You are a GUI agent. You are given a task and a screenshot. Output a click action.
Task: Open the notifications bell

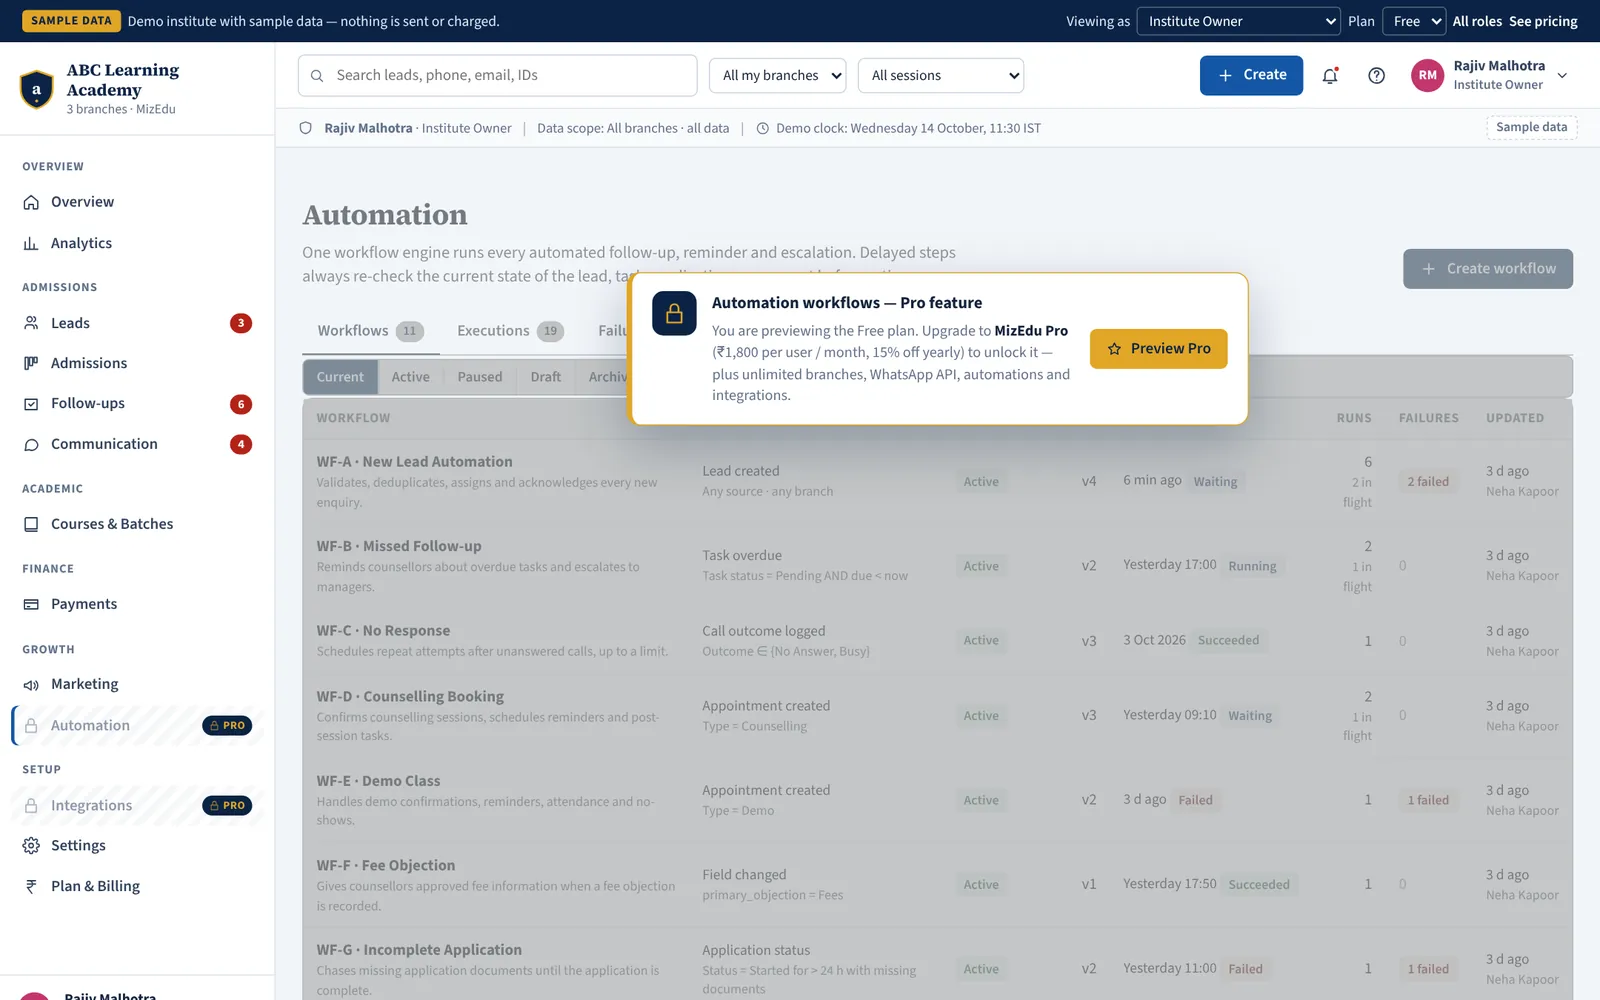point(1330,76)
